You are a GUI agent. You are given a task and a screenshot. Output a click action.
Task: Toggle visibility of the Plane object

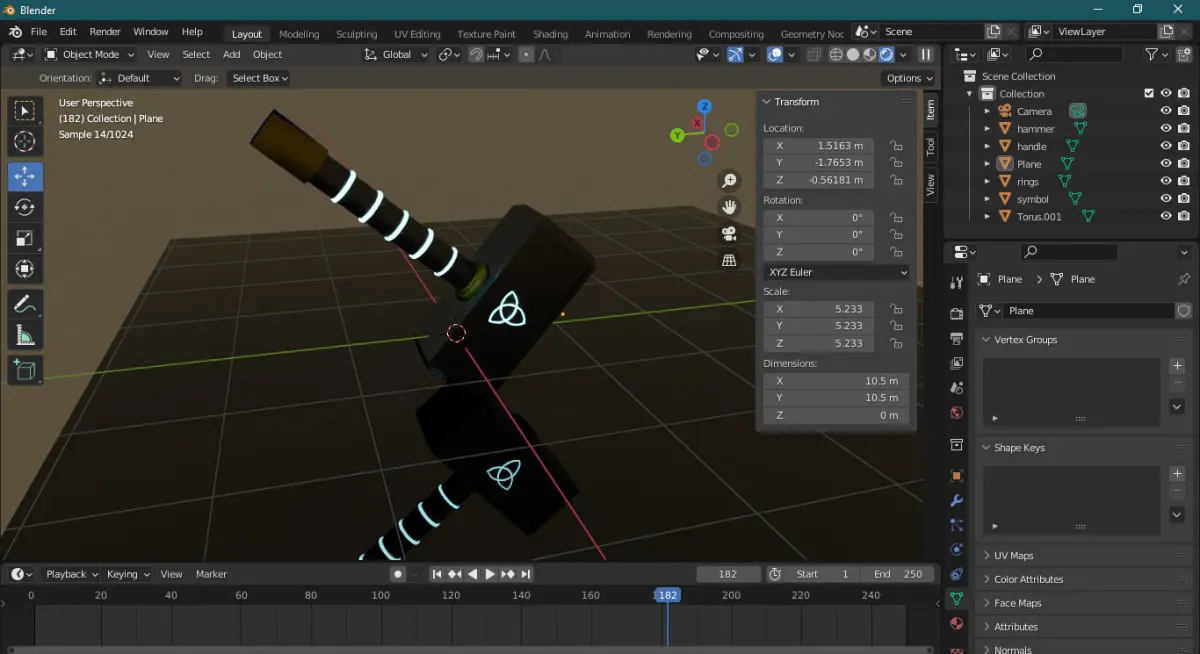pyautogui.click(x=1166, y=163)
